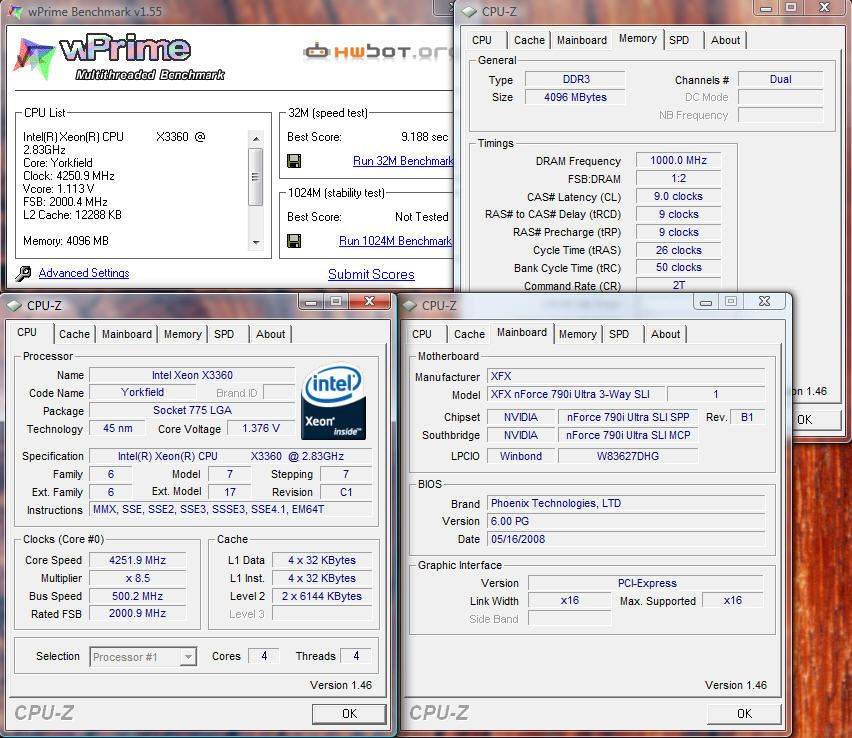Open Run 32M Benchmark link
The width and height of the screenshot is (852, 738).
tap(403, 161)
